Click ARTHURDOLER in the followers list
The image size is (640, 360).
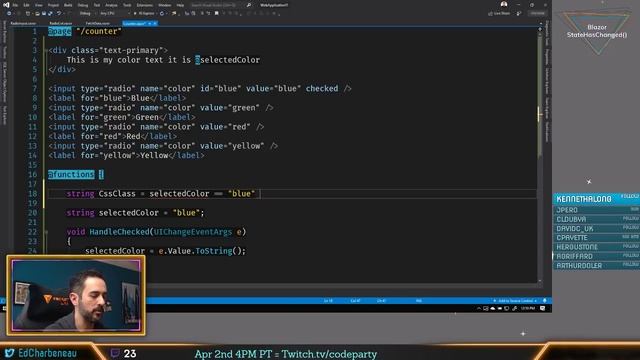(x=579, y=265)
